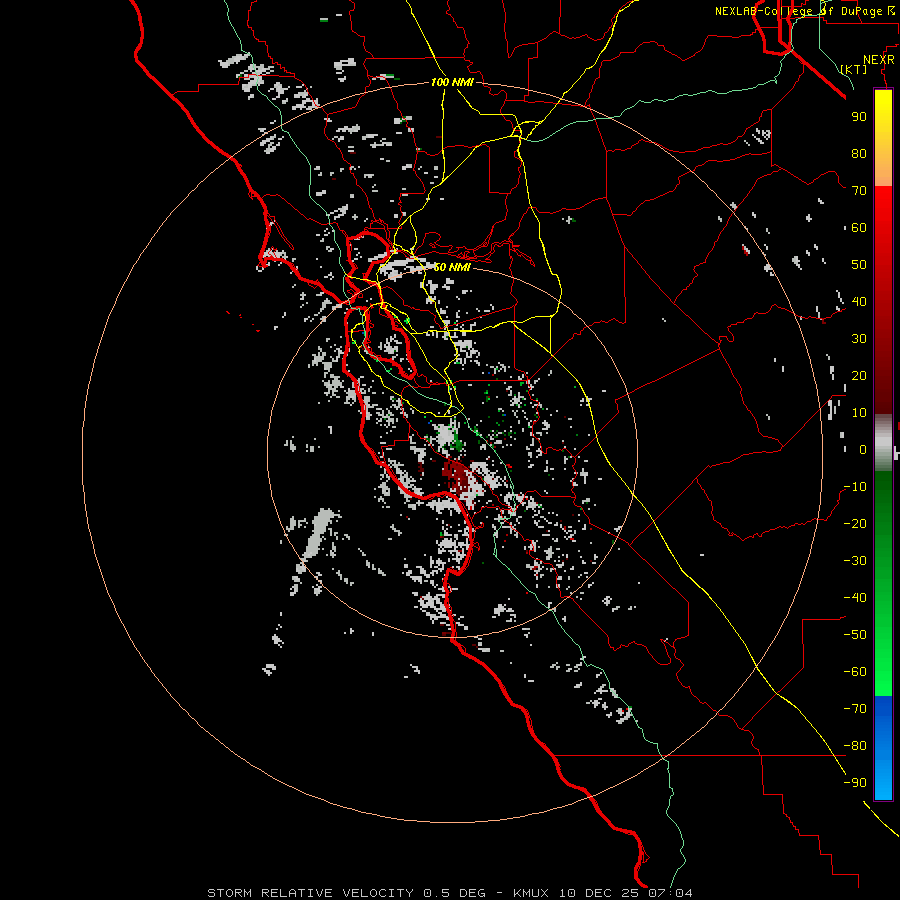Click the 70 value on the color scale

[859, 191]
